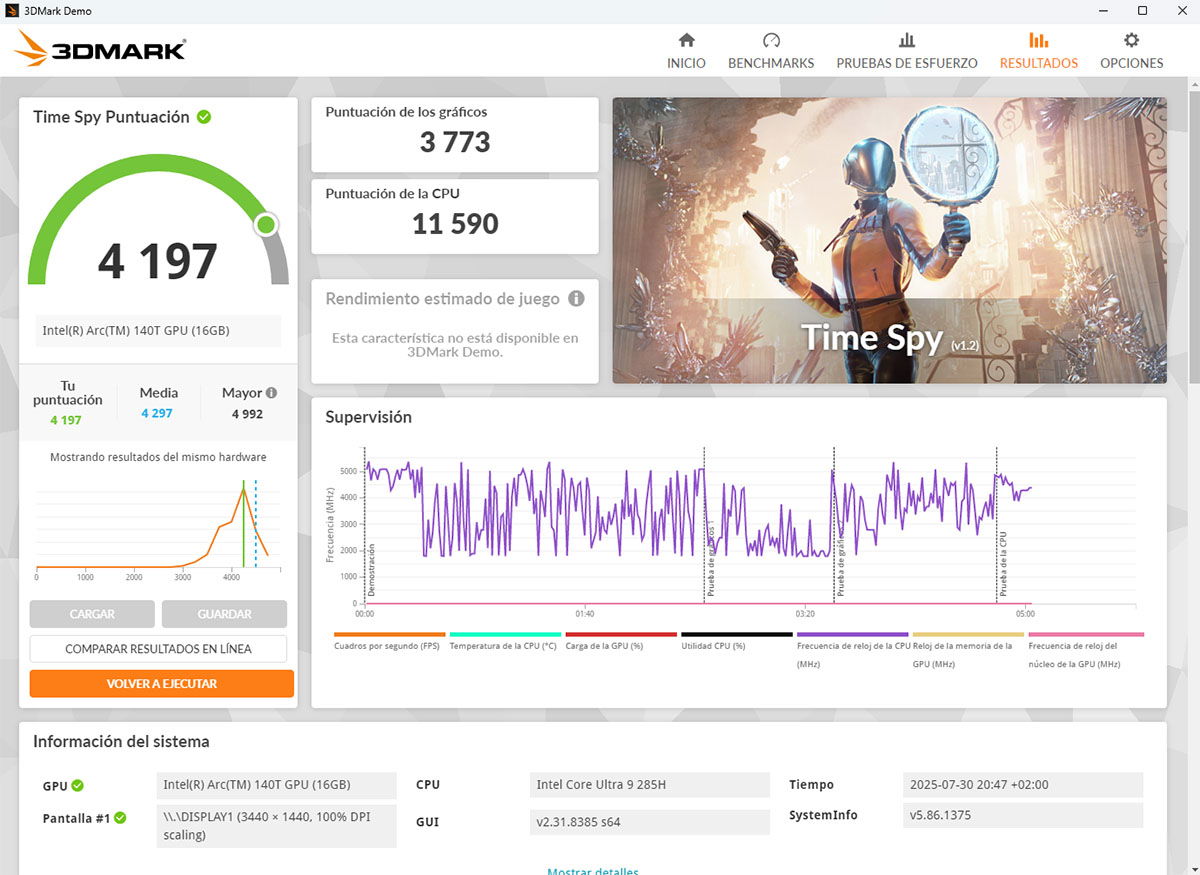The width and height of the screenshot is (1200, 875).
Task: Switch to the Resultados tab
Action: pyautogui.click(x=1039, y=50)
